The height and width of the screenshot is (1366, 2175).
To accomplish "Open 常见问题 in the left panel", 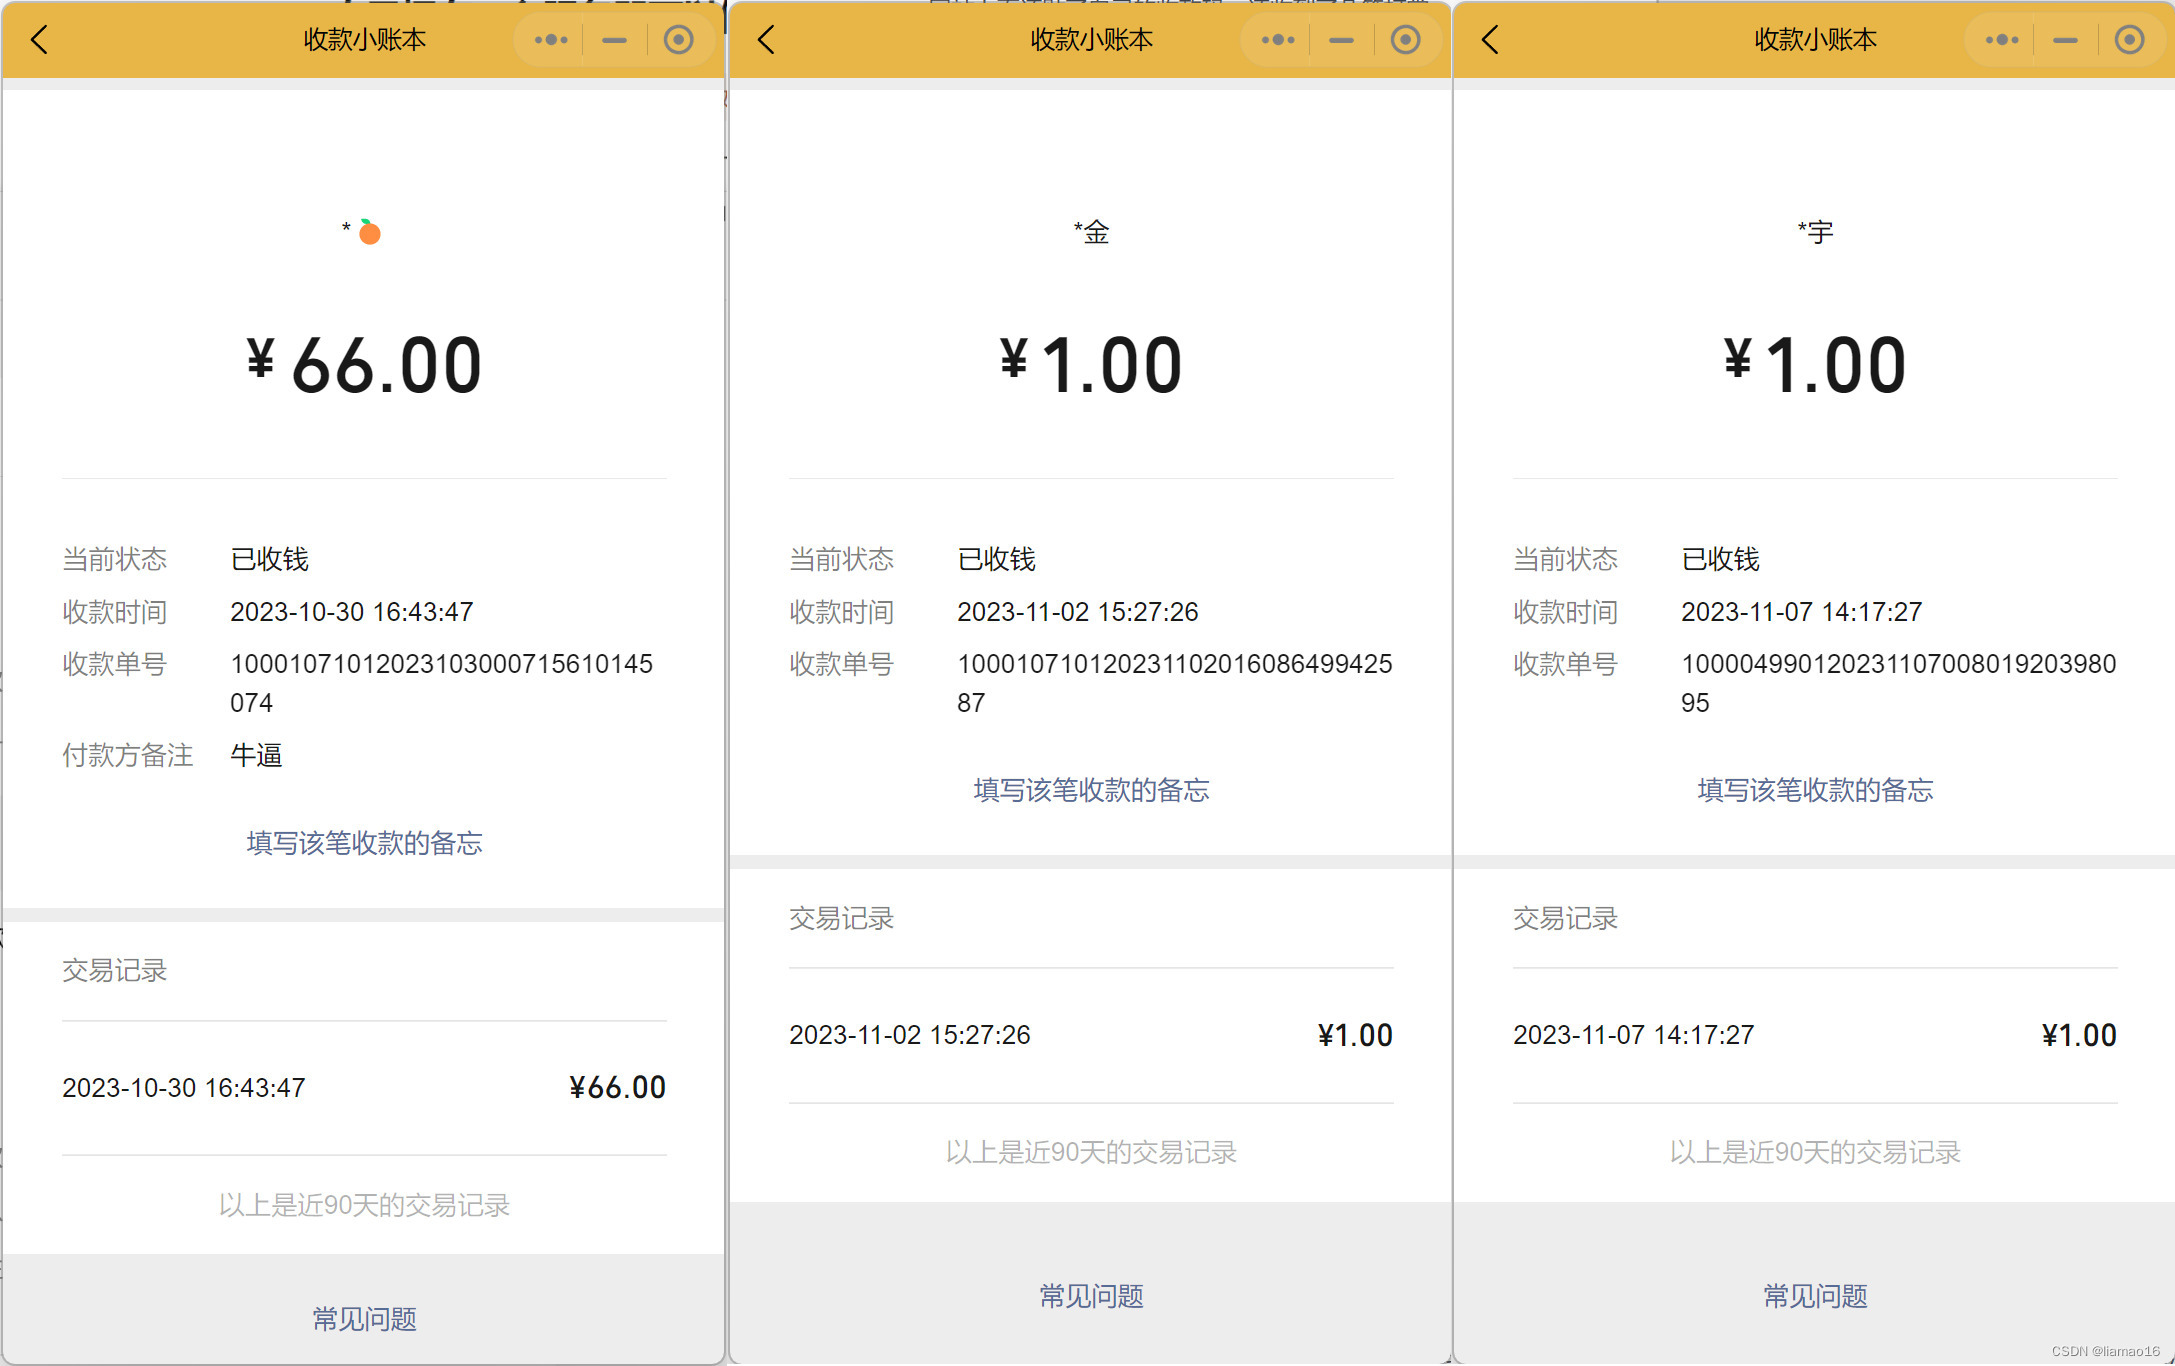I will point(364,1319).
